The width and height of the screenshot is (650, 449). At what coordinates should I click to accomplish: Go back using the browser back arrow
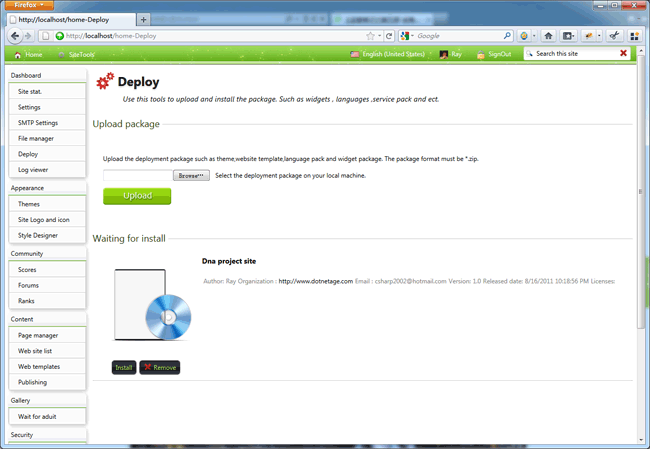coord(15,36)
